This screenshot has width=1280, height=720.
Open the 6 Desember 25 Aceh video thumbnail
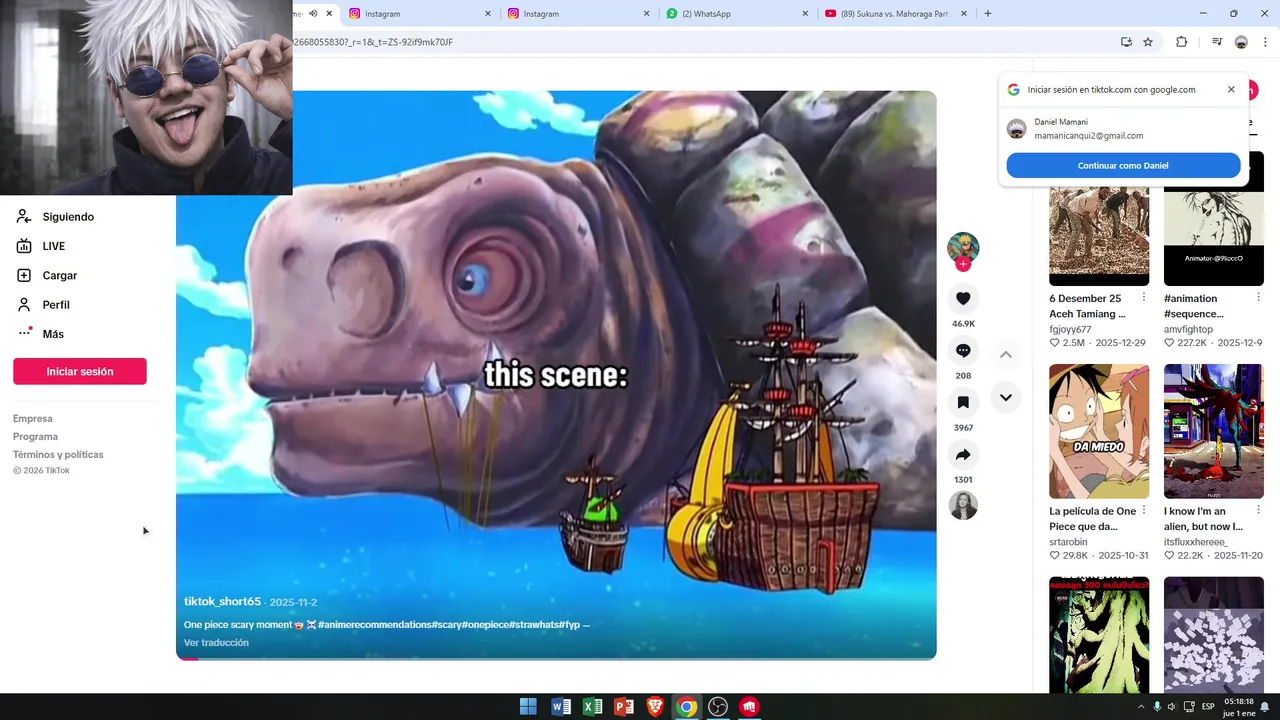pyautogui.click(x=1099, y=219)
